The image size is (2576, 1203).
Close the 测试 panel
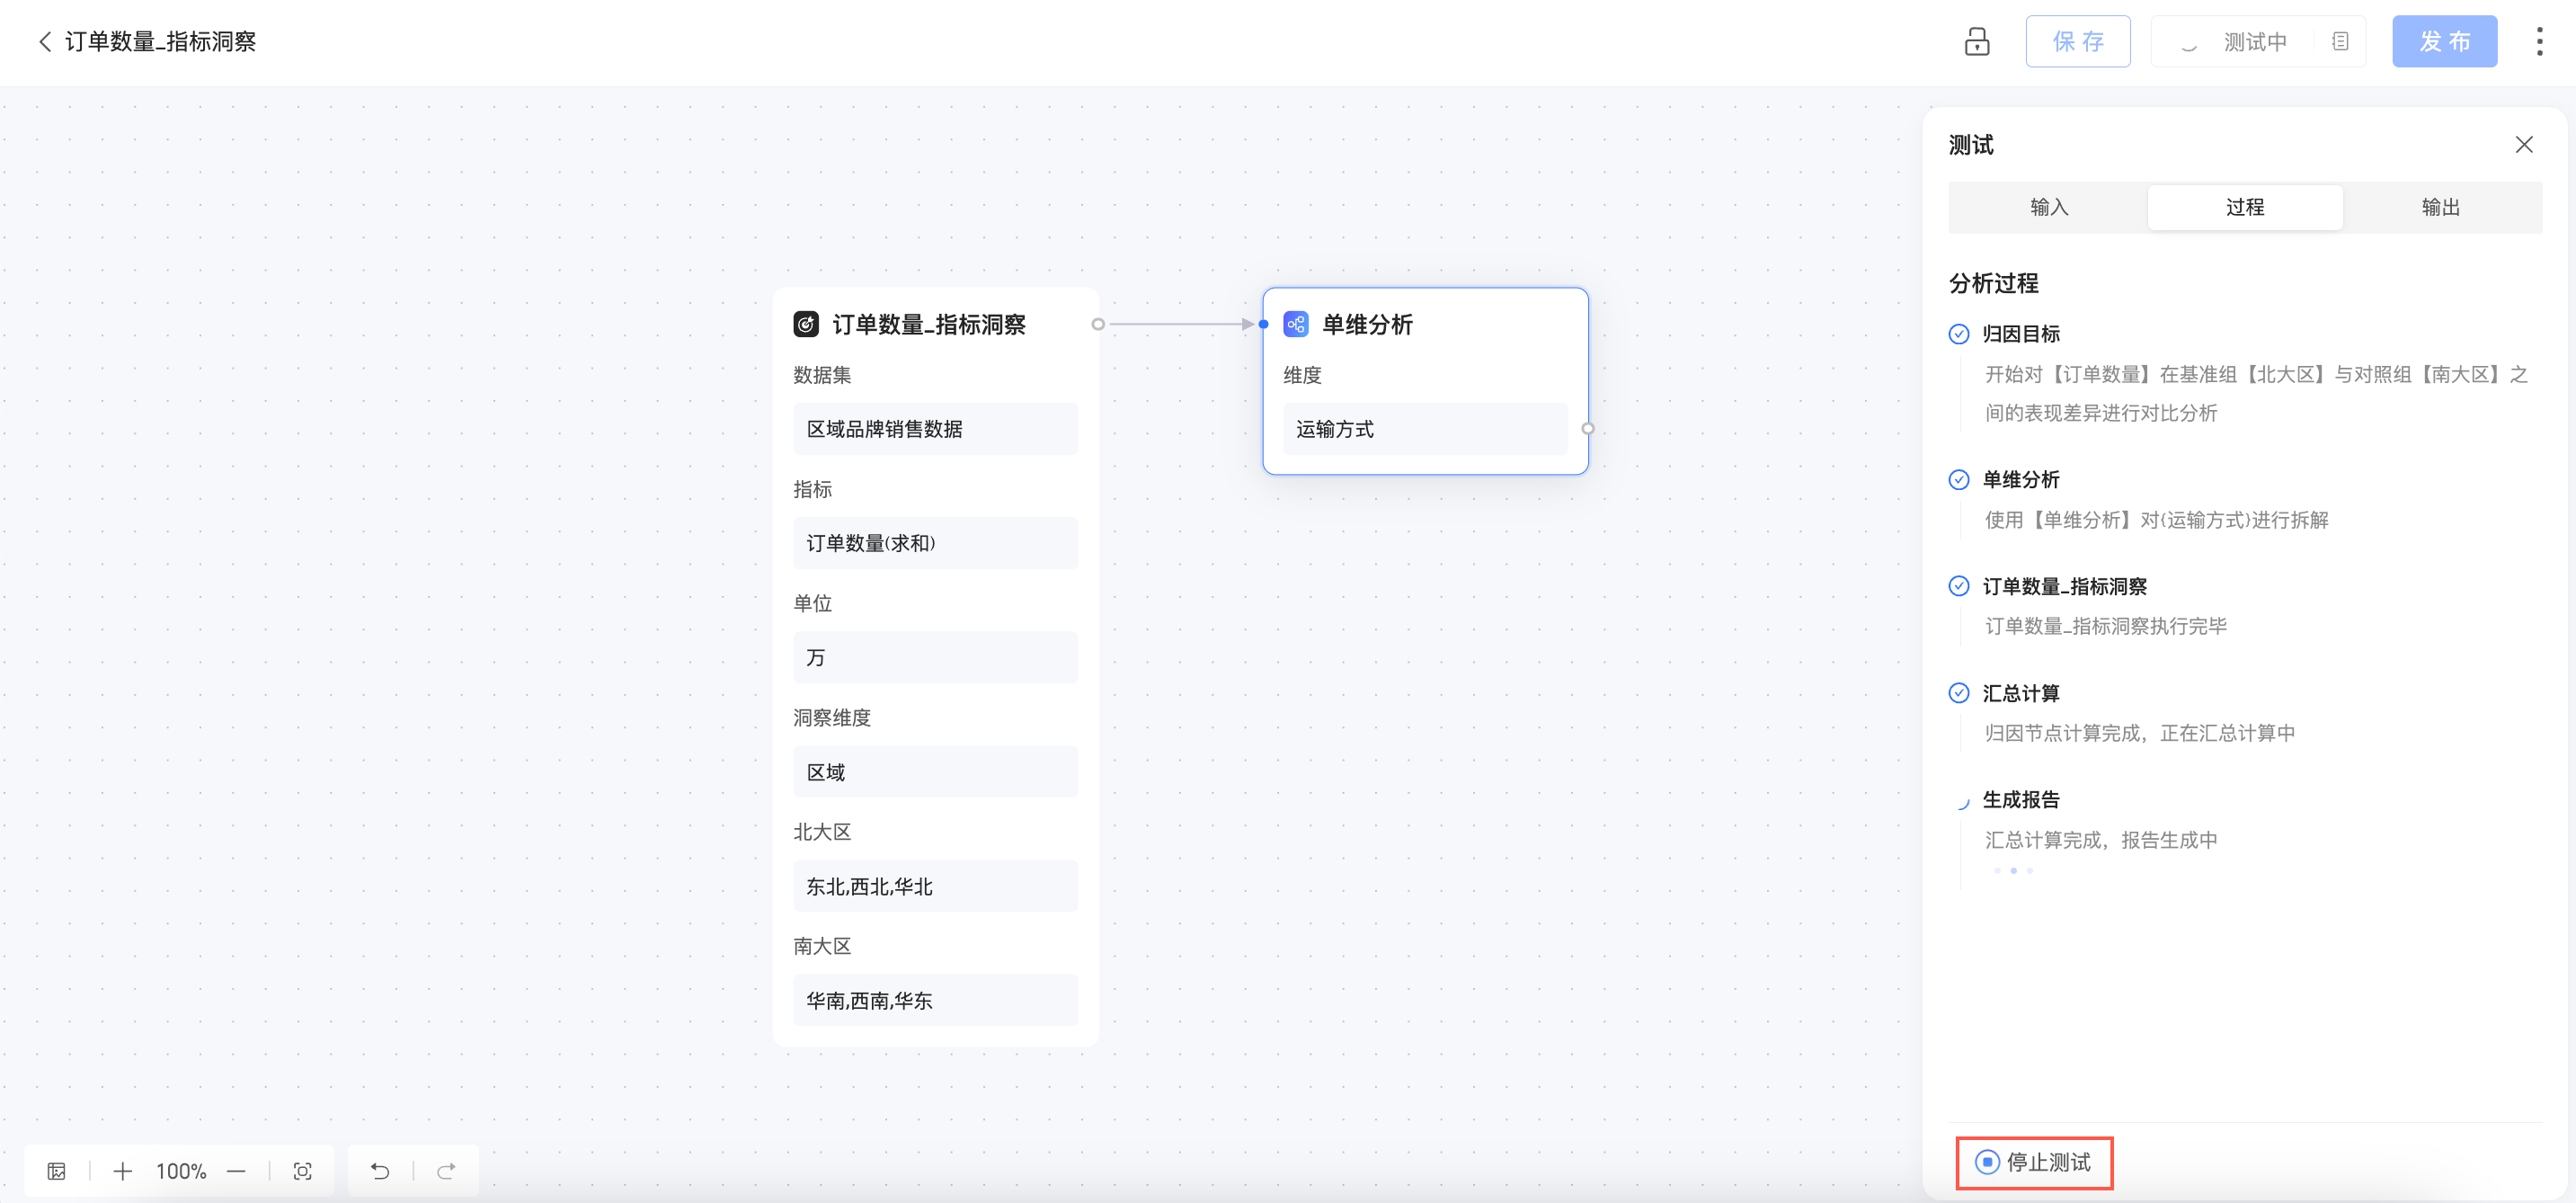2523,145
